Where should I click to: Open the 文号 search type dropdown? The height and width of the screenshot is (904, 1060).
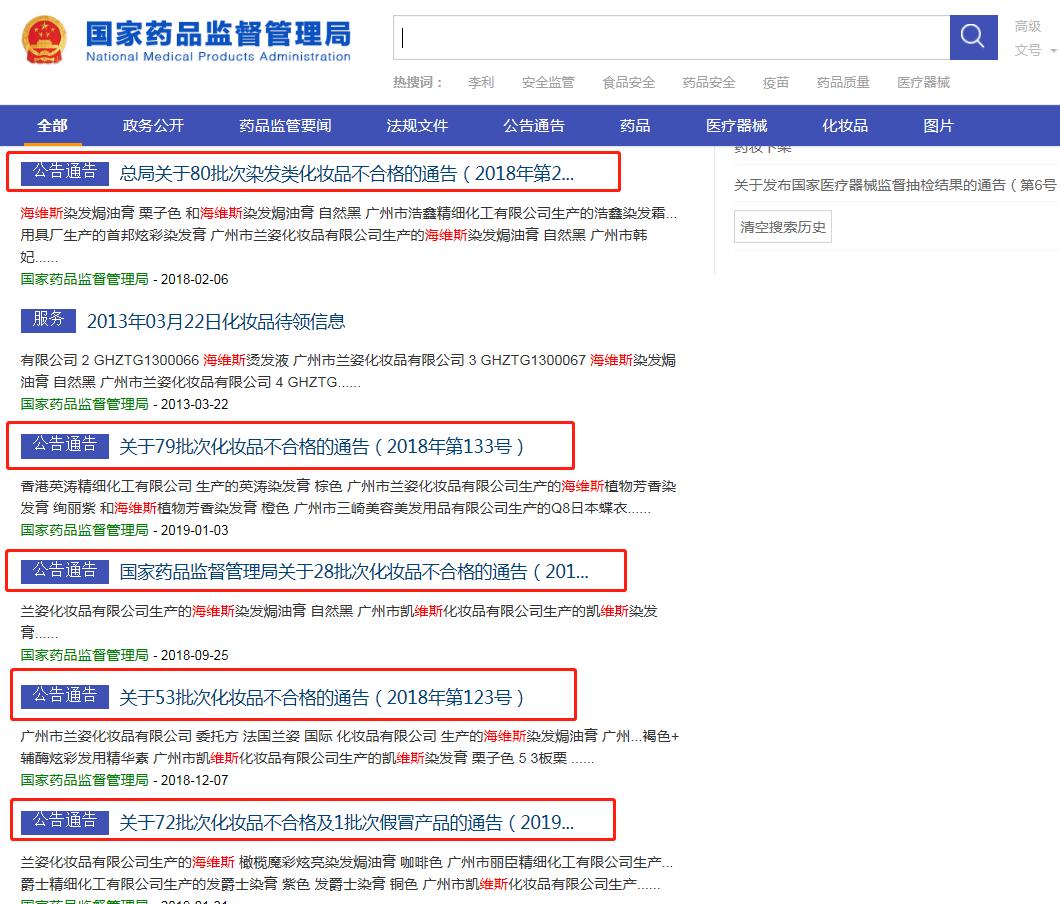click(x=1029, y=50)
